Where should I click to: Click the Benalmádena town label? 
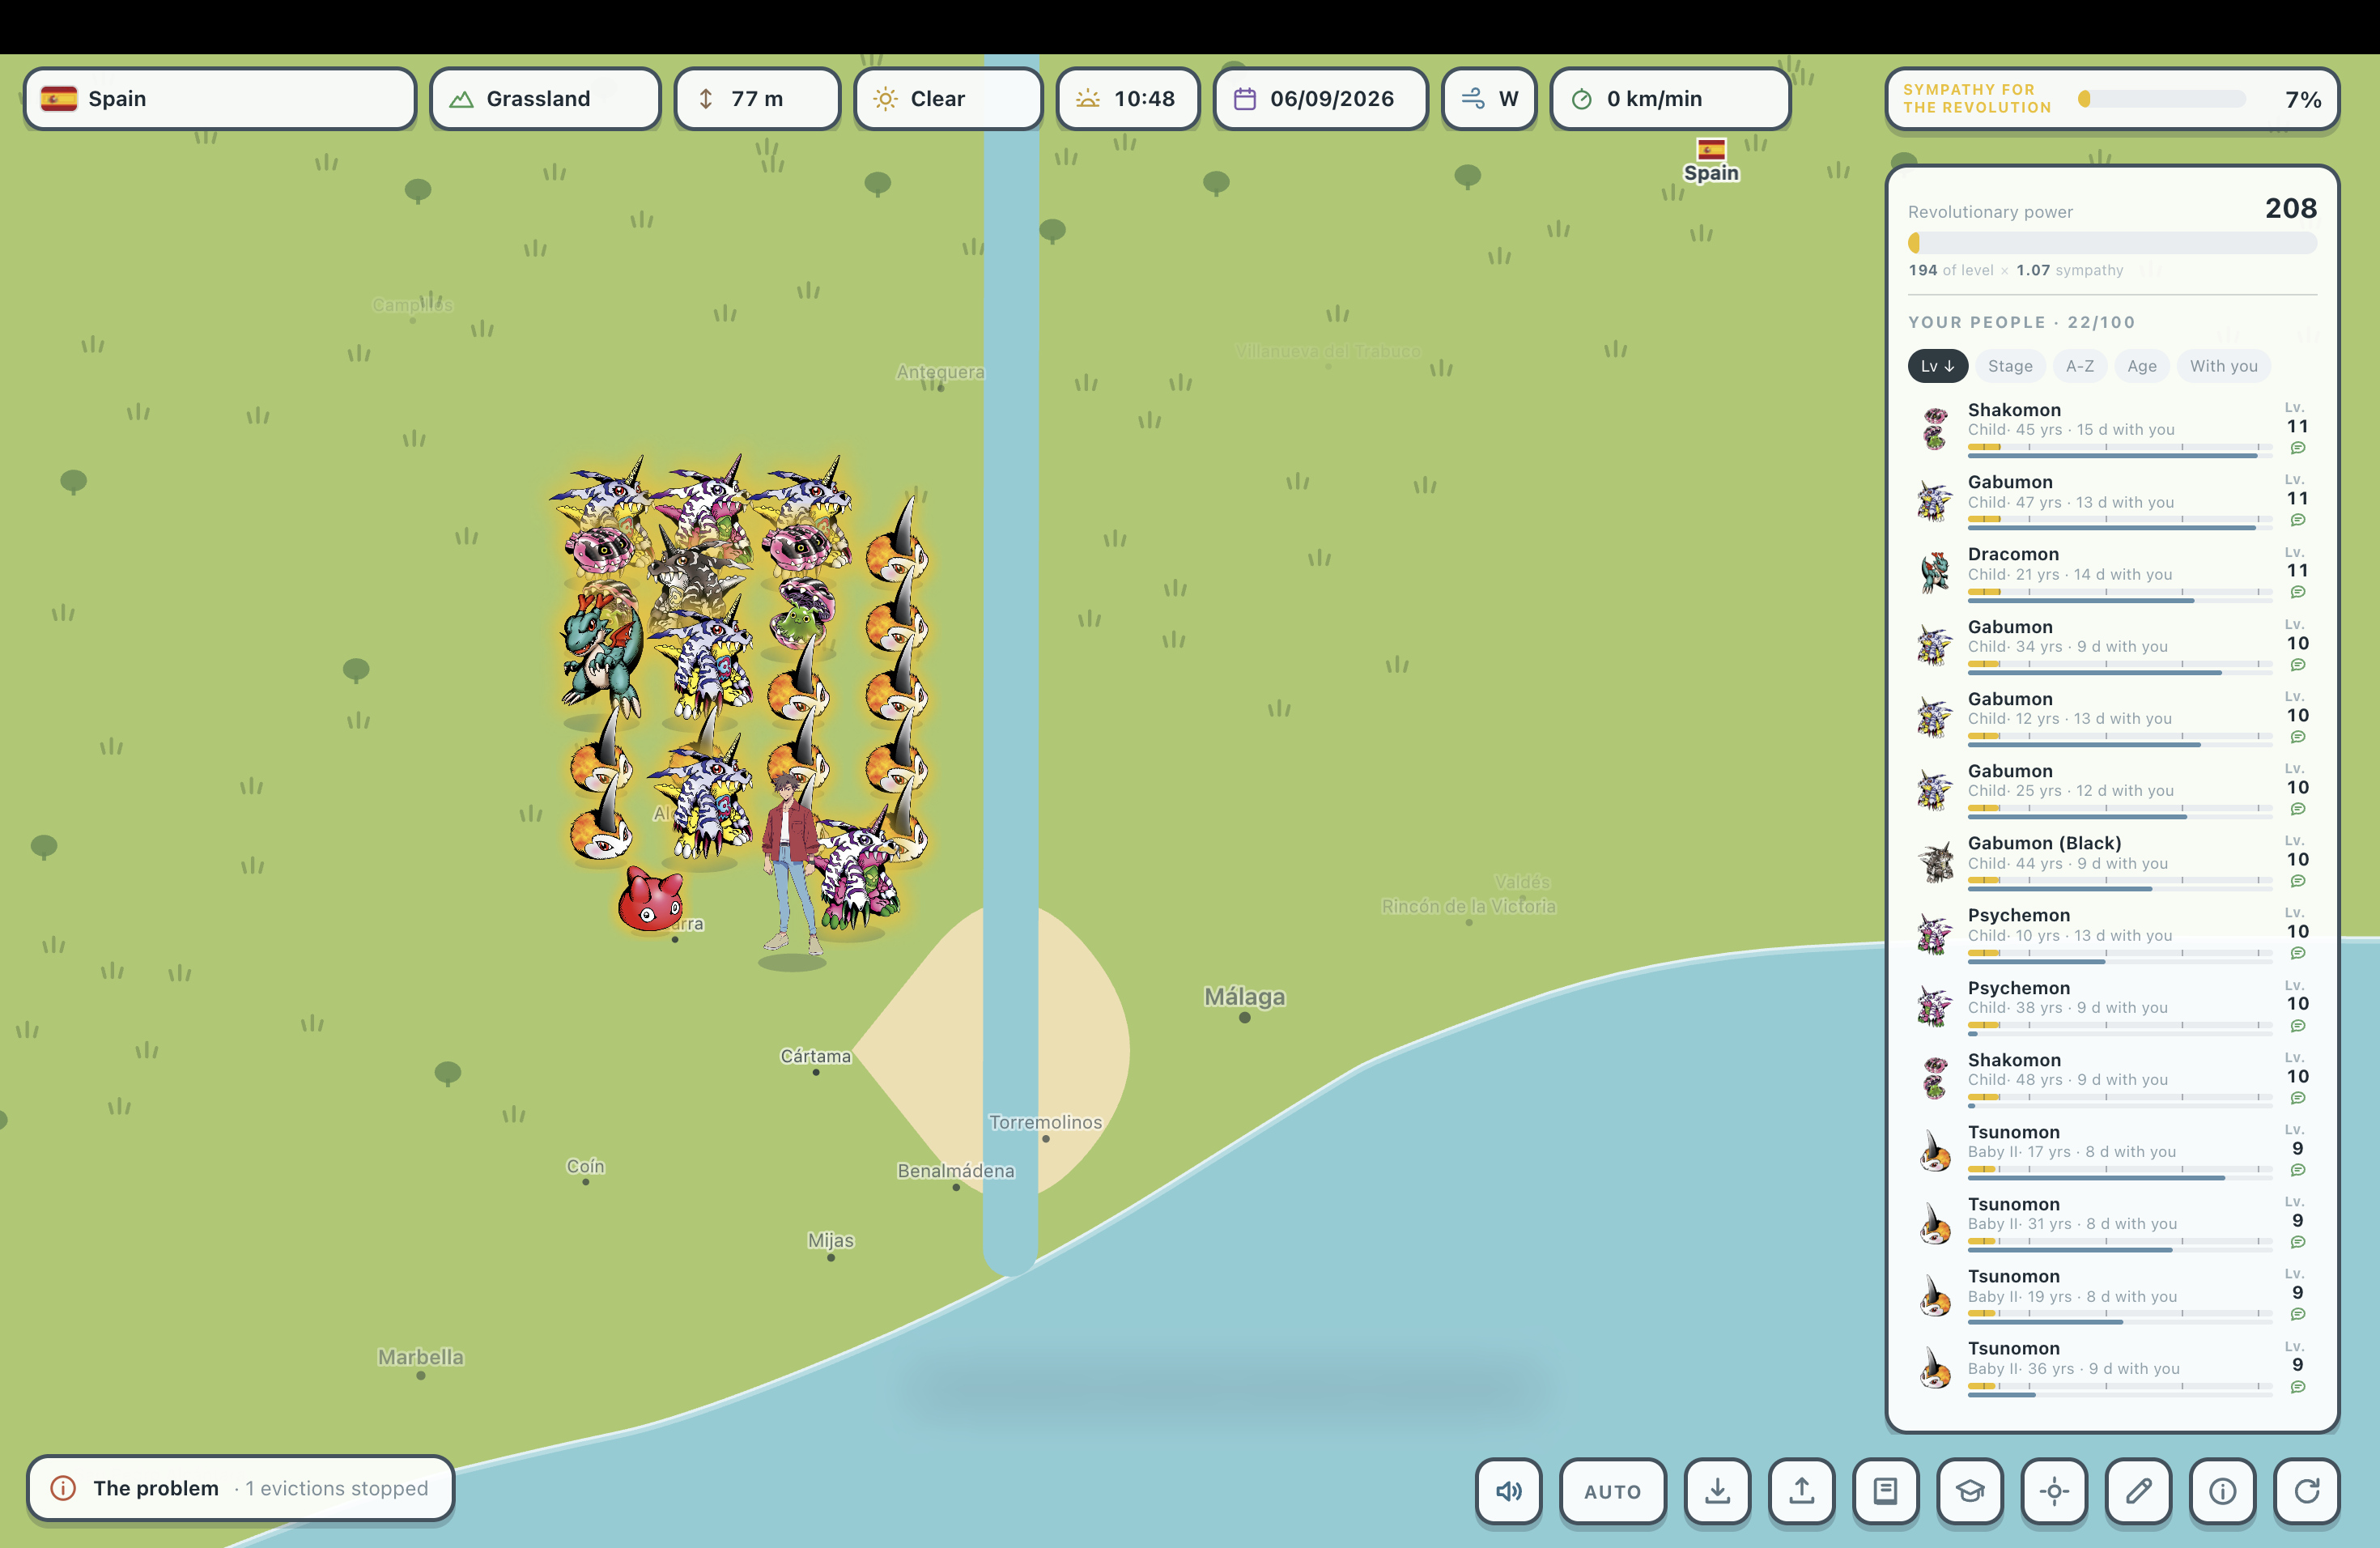point(956,1171)
